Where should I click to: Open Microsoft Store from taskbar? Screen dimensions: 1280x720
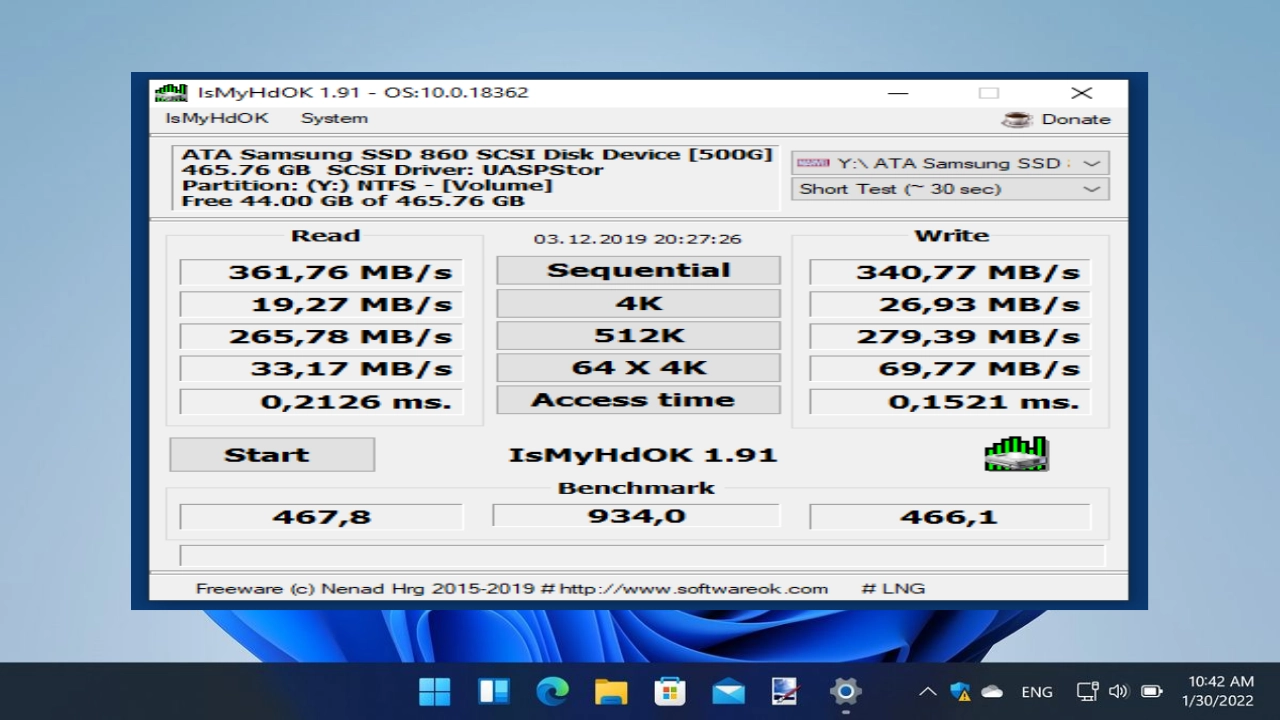click(x=669, y=691)
